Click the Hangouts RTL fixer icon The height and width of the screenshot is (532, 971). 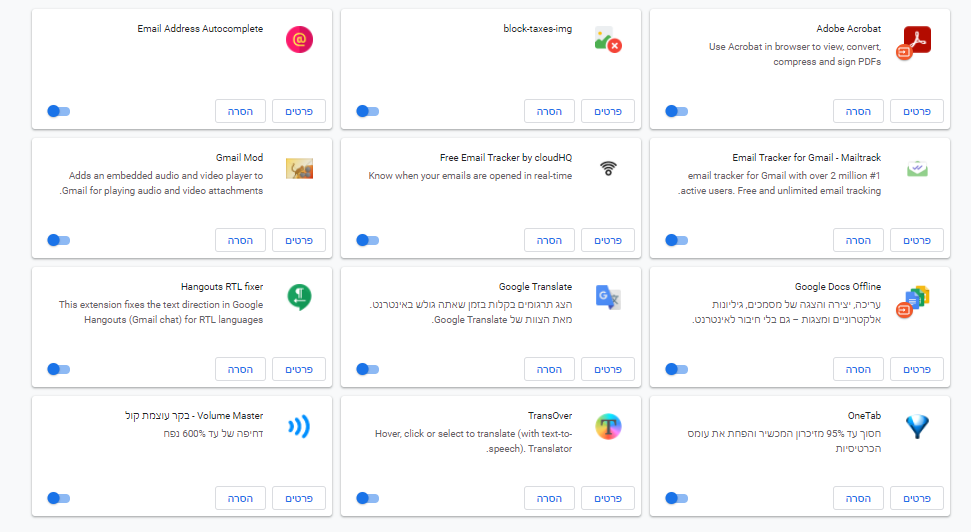click(x=300, y=297)
